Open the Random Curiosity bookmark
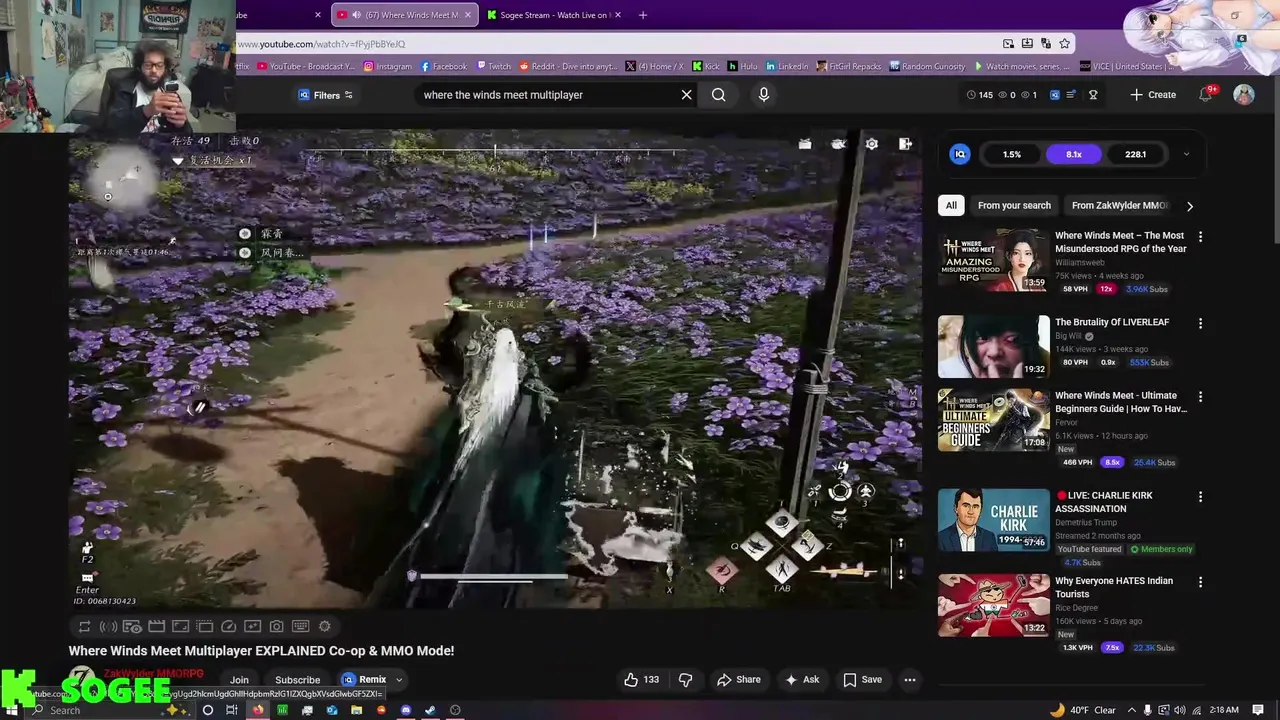The image size is (1280, 720). point(927,66)
